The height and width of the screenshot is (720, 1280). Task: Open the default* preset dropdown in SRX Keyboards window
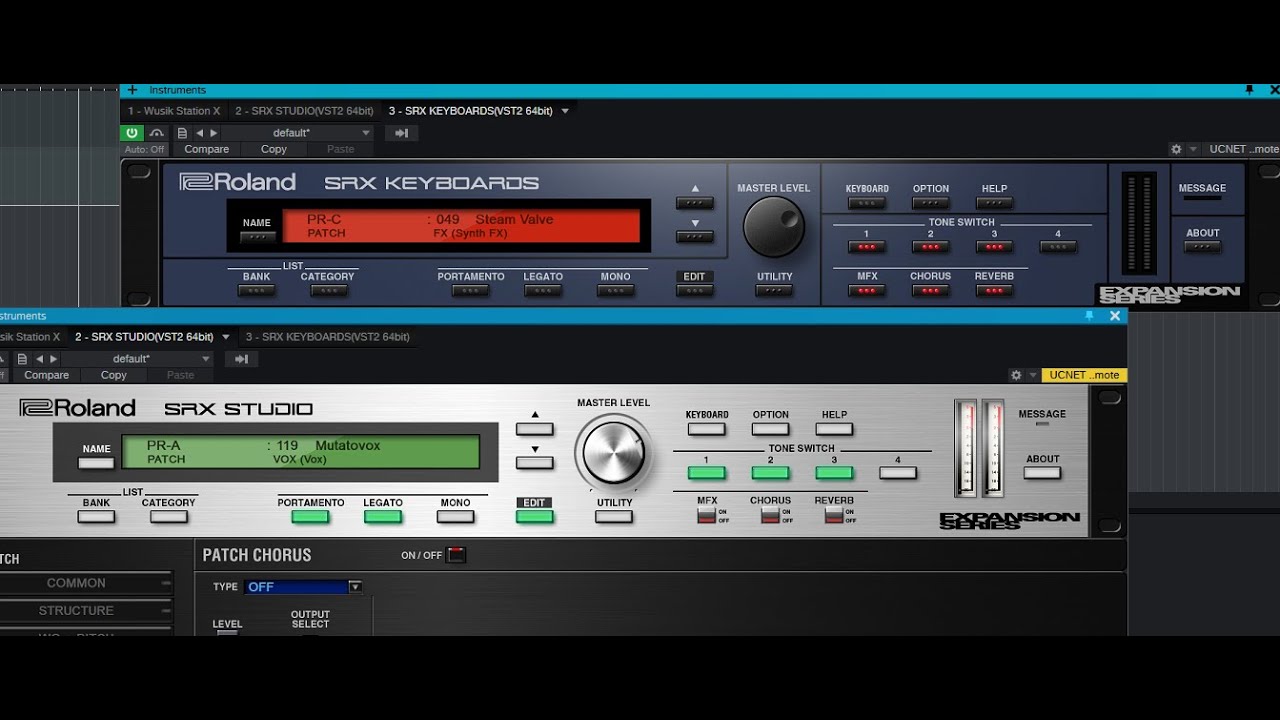pos(298,133)
